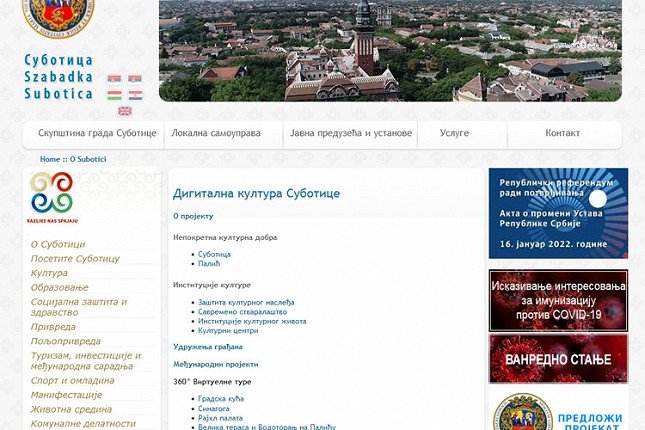Switch language using the Hungarian flag
The width and height of the screenshot is (645, 430).
(x=114, y=95)
